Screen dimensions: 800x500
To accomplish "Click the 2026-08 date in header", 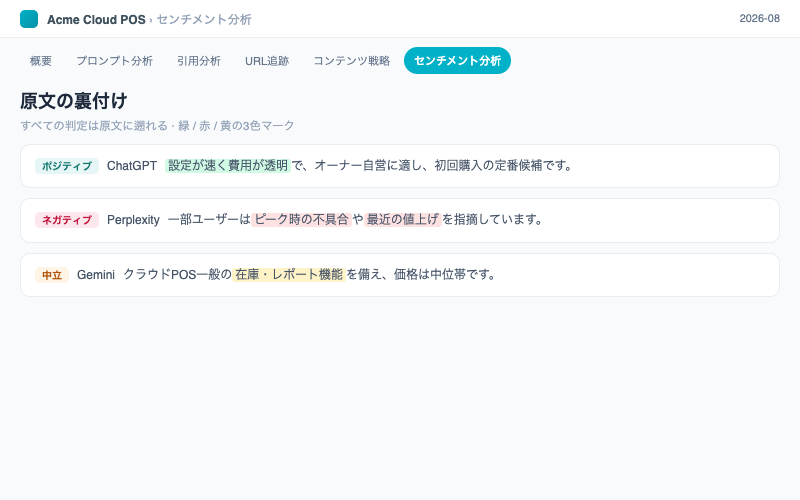I will pos(759,18).
